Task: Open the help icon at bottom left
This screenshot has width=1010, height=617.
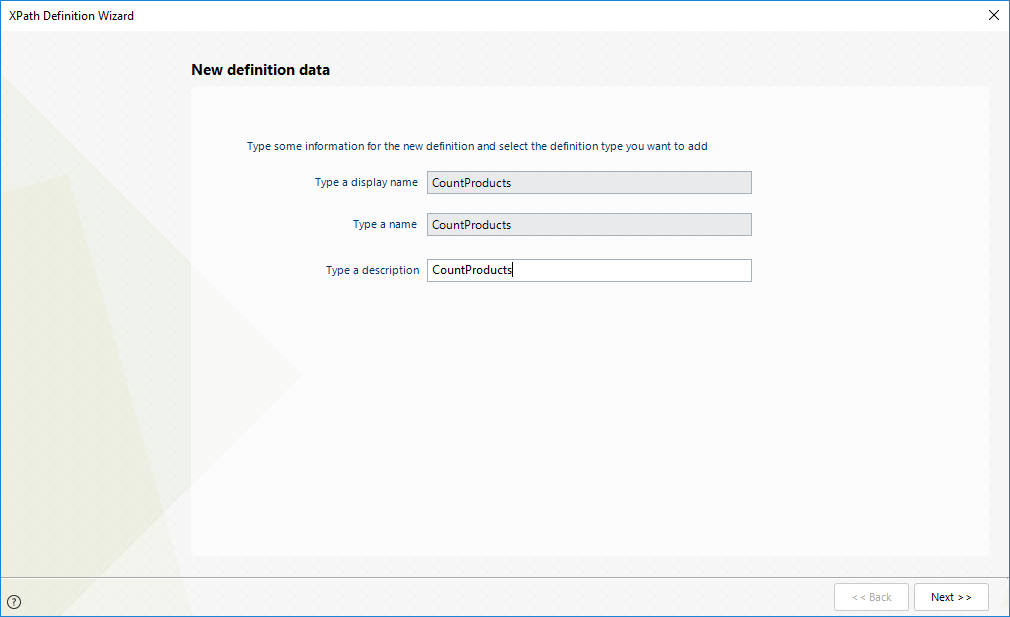Action: pyautogui.click(x=14, y=602)
